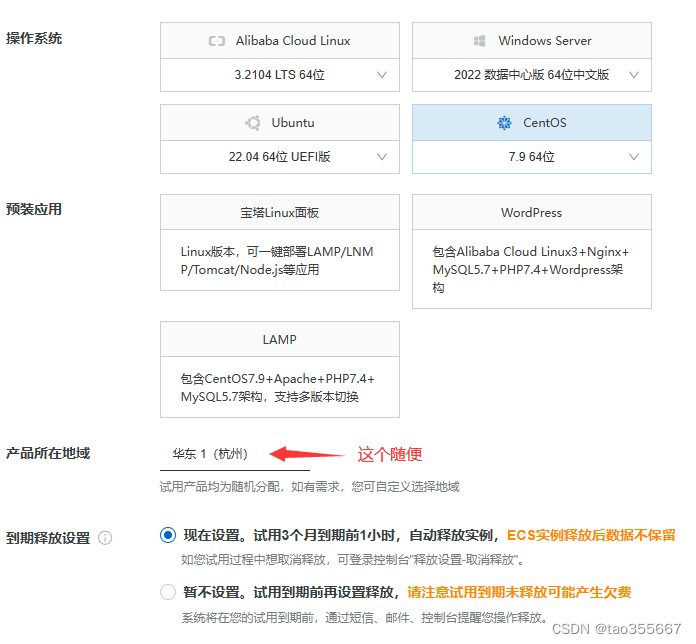This screenshot has height=644, width=696.
Task: Open the 7.9 64位 CentOS version dropdown
Action: click(x=532, y=157)
